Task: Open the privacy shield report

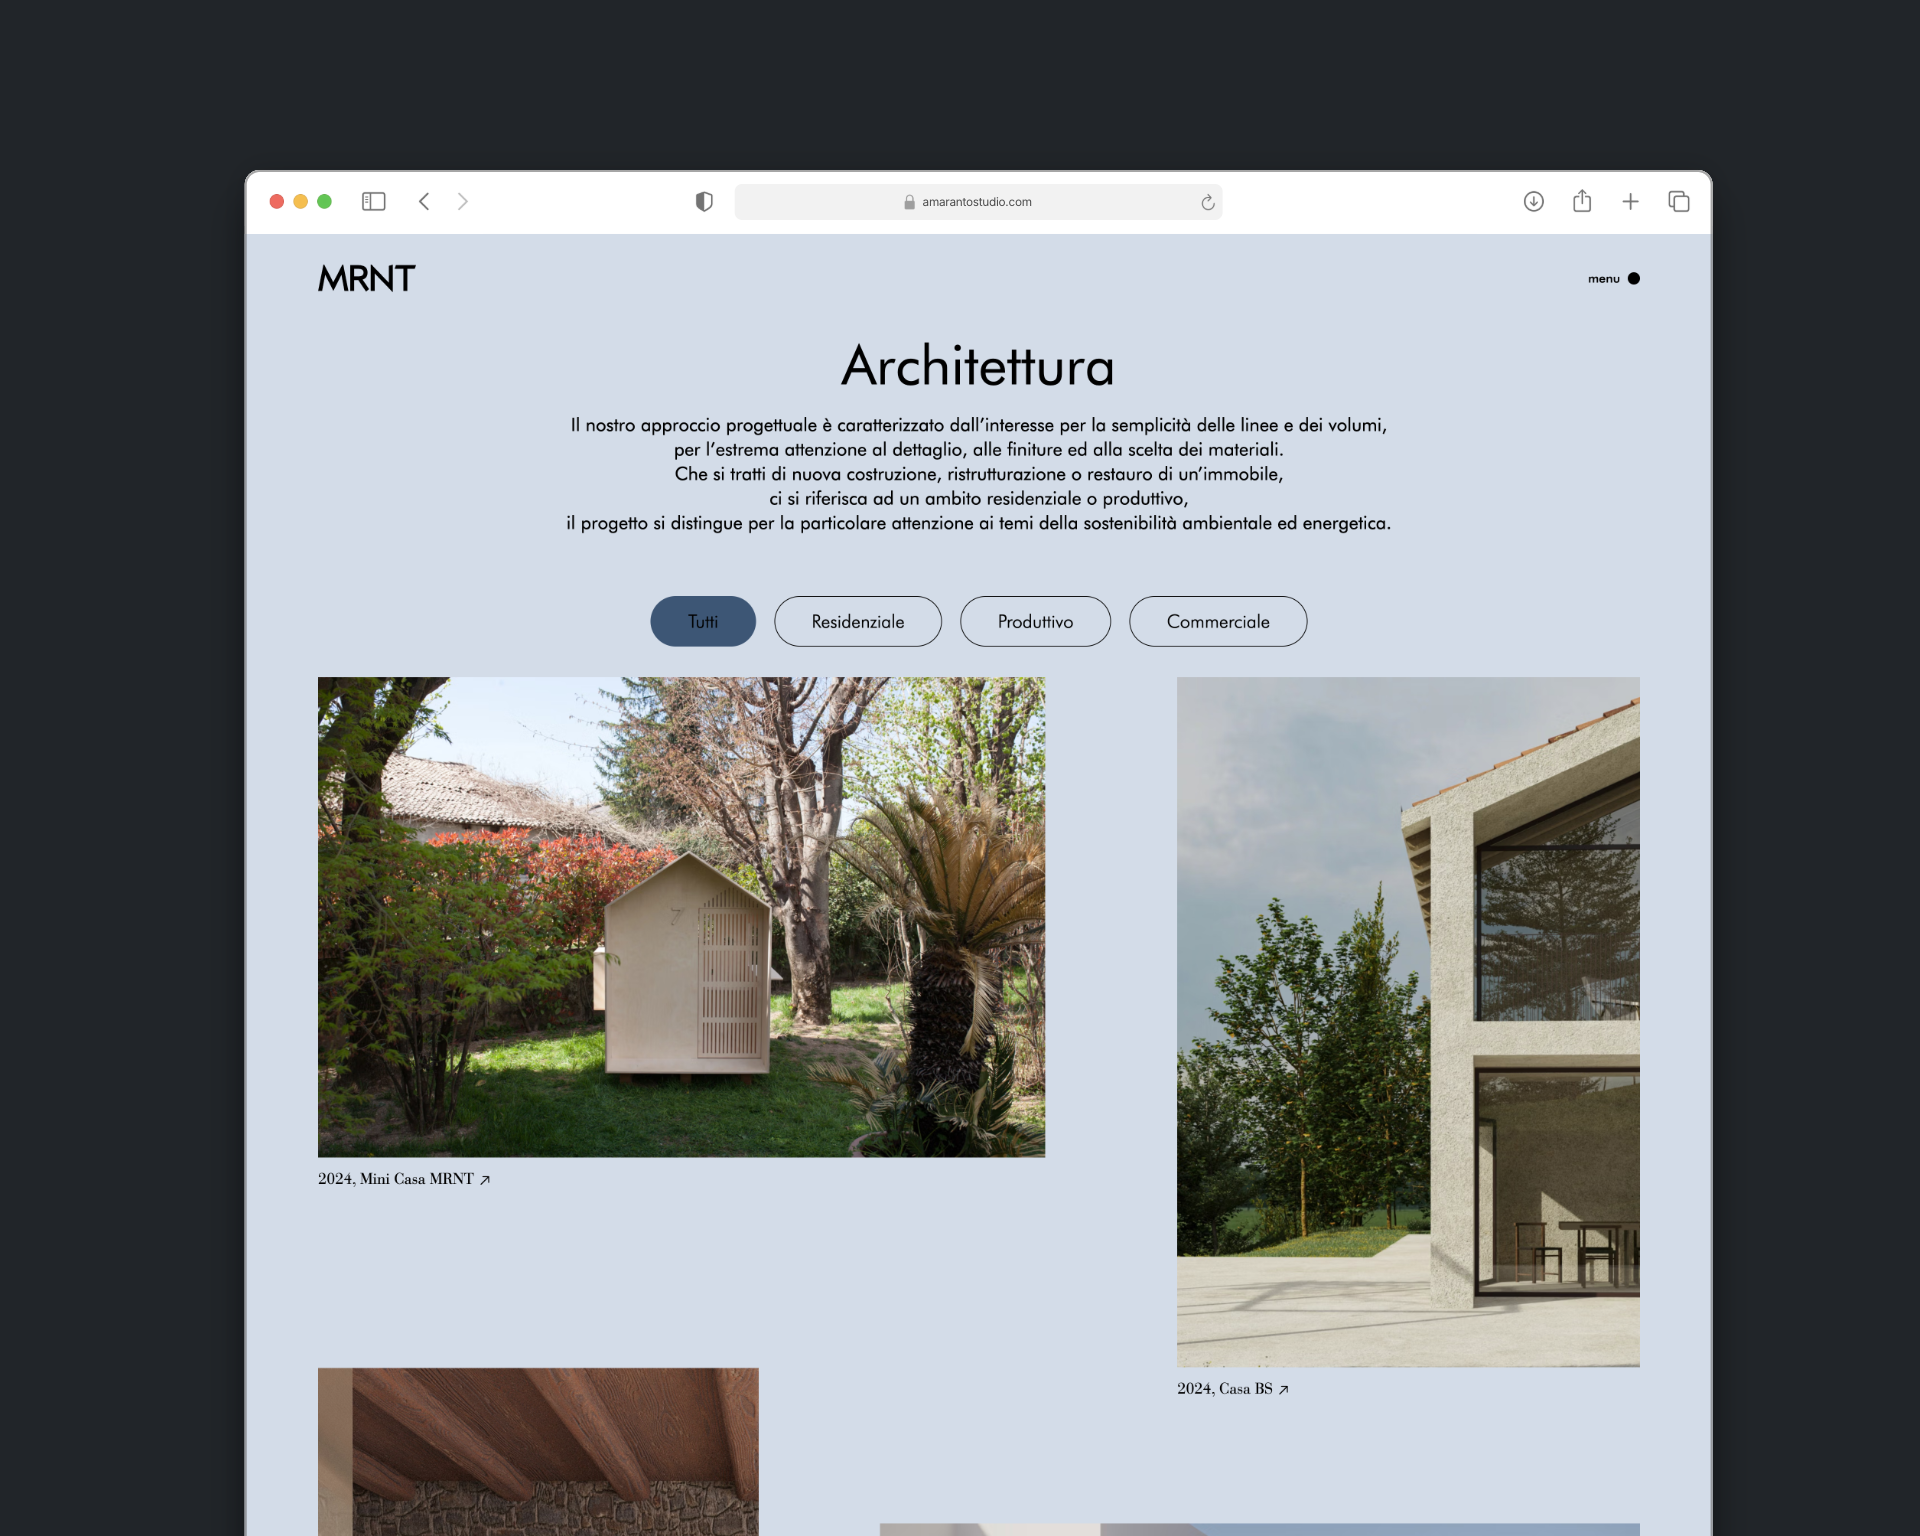Action: [x=704, y=201]
